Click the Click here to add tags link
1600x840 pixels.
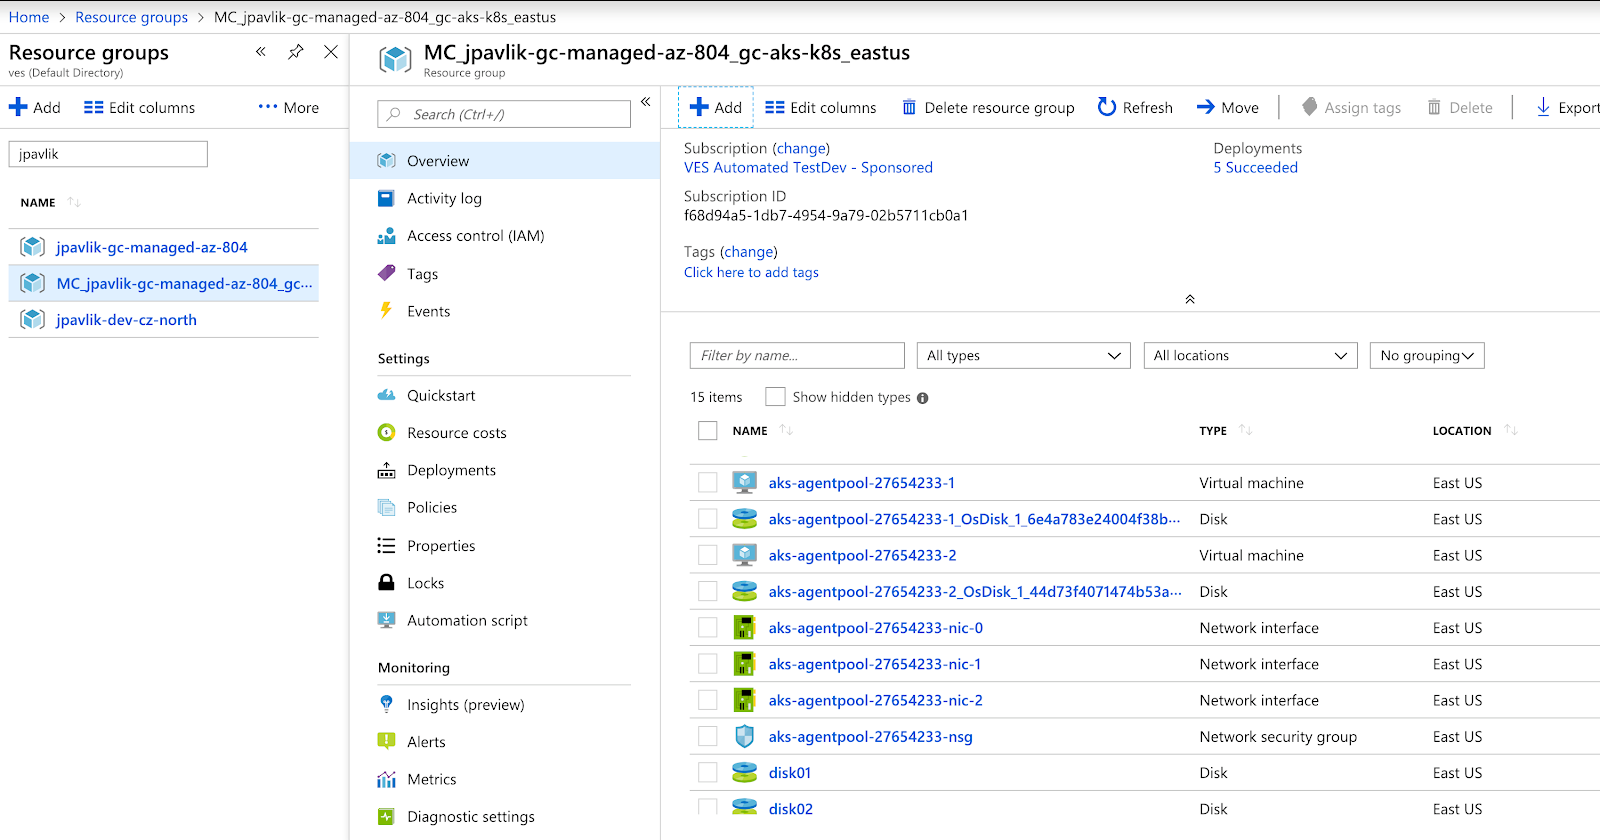(751, 273)
